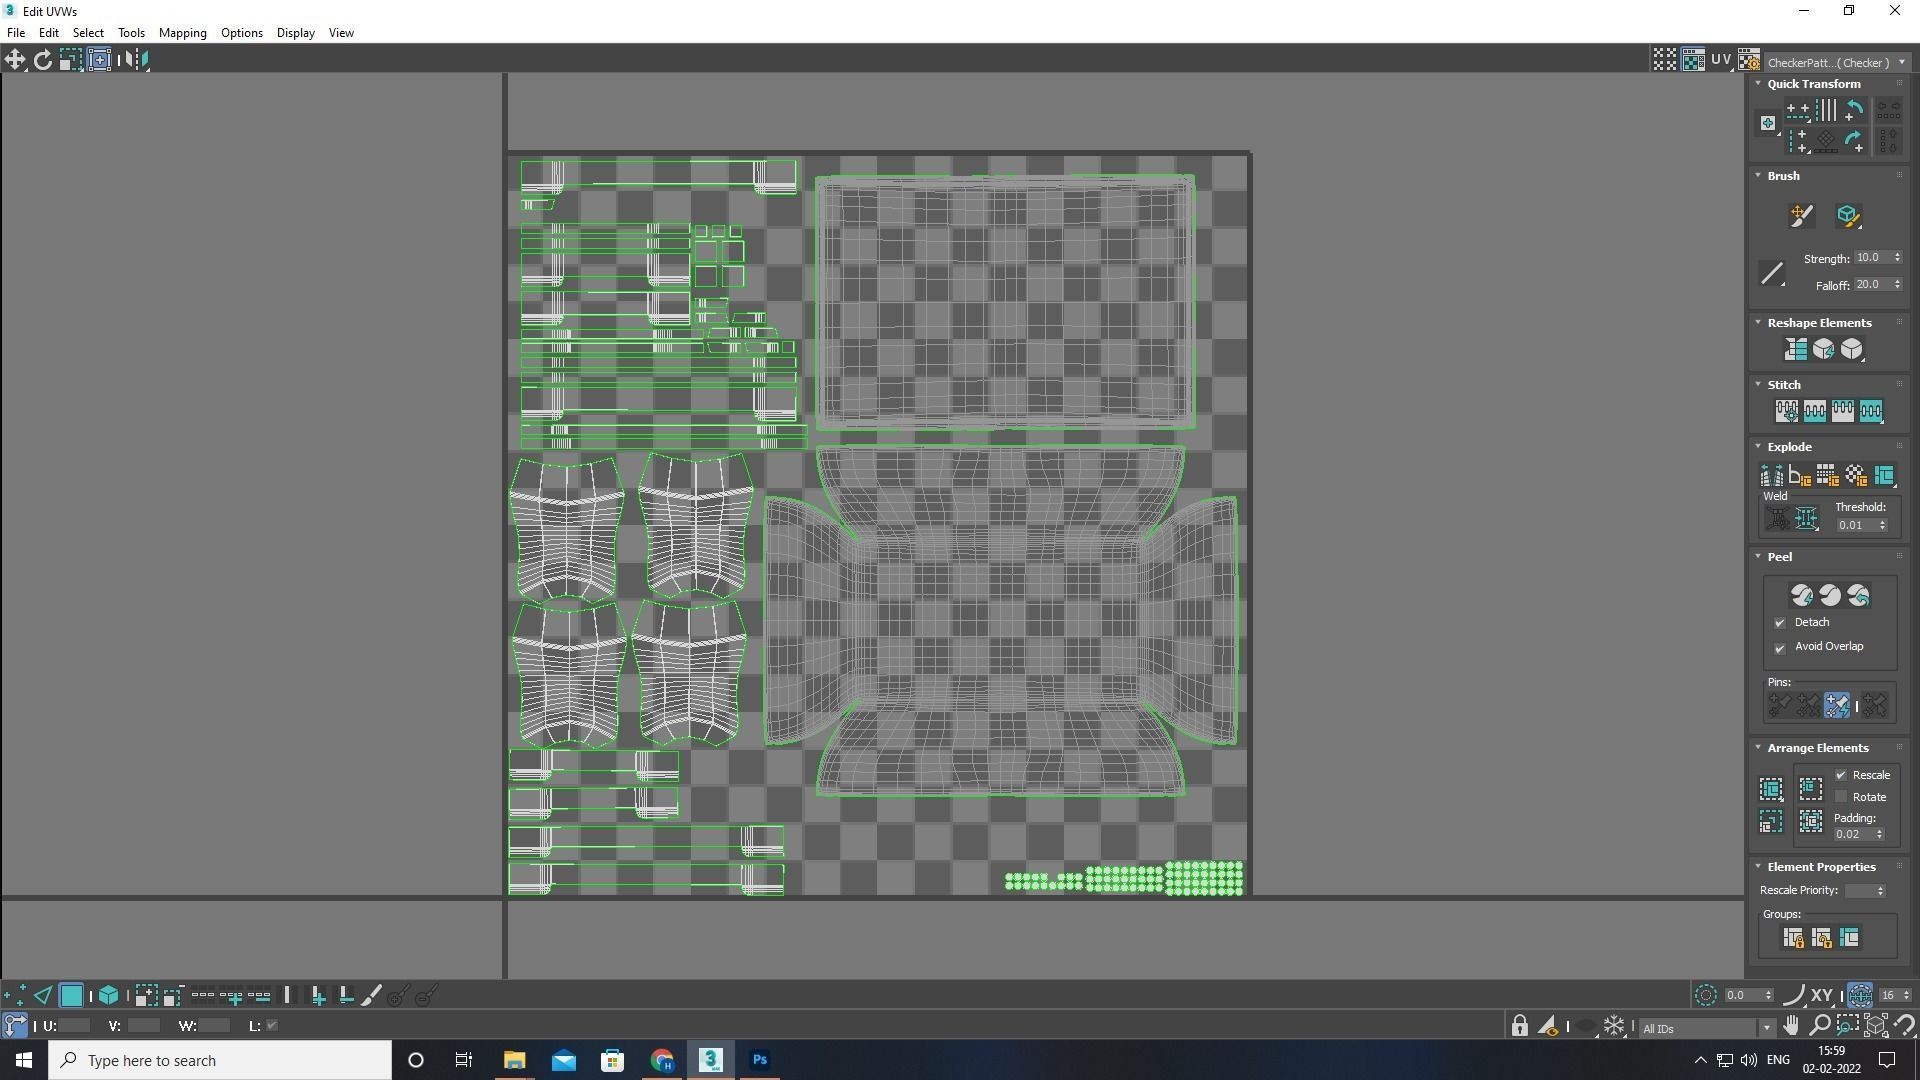Click the Brush Strength value field
The height and width of the screenshot is (1080, 1920).
1870,258
